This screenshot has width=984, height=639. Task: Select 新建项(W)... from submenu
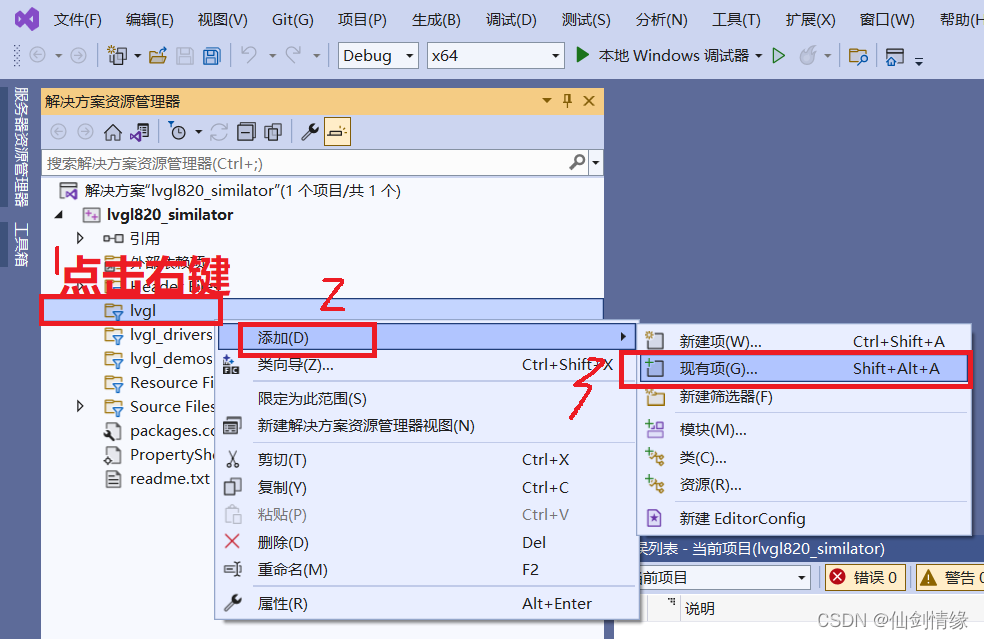pyautogui.click(x=804, y=341)
